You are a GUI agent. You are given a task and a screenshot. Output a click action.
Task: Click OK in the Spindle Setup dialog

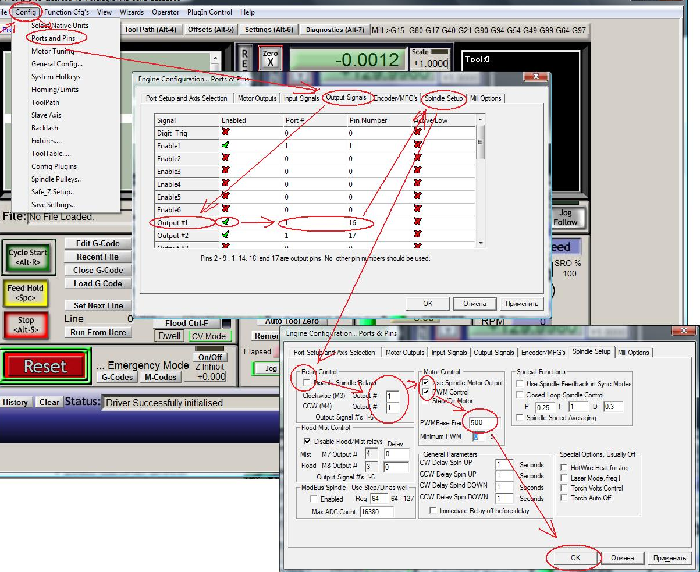pos(575,558)
